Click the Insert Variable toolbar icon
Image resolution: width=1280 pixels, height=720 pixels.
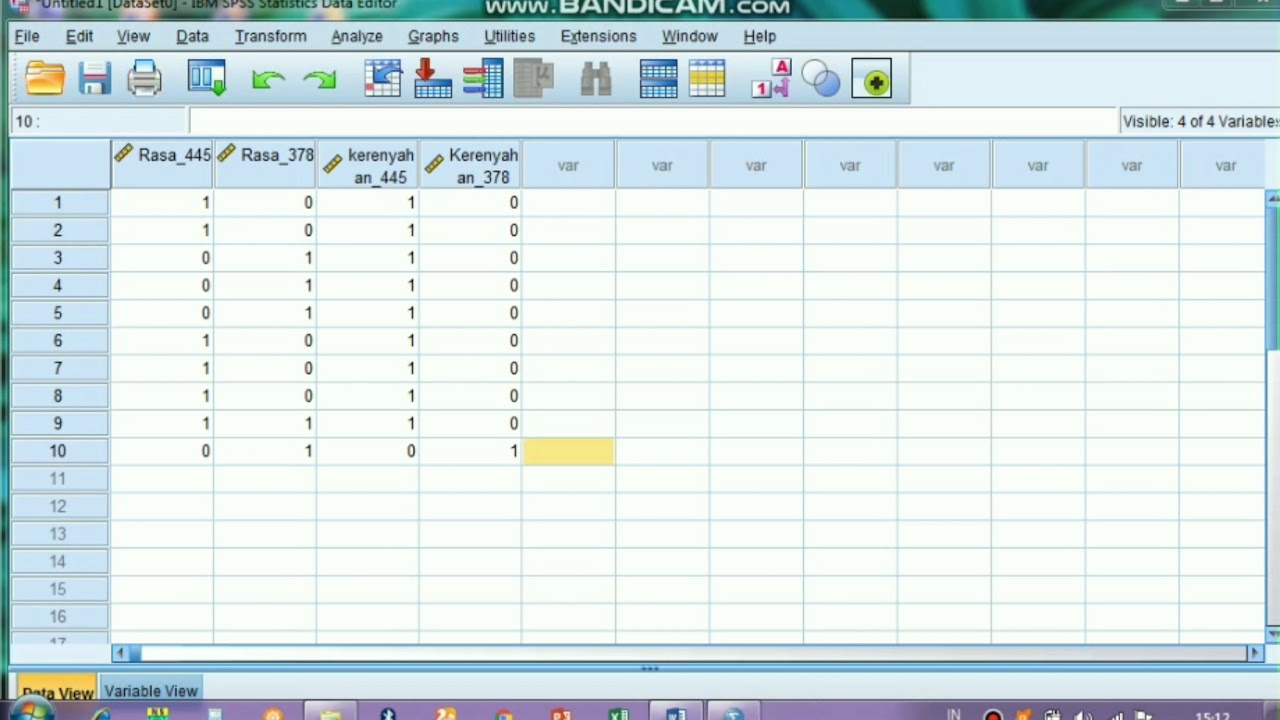click(707, 79)
